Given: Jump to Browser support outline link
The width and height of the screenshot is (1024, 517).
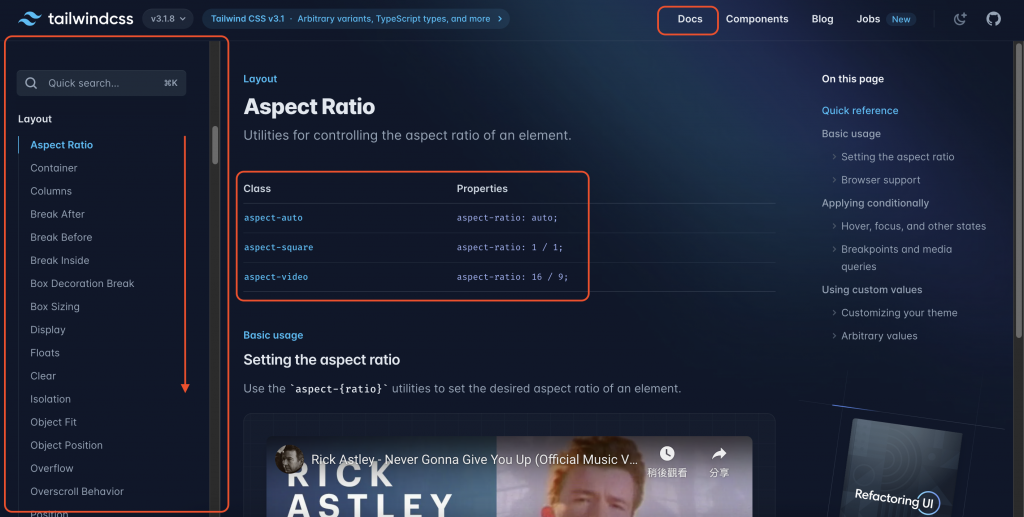Looking at the screenshot, I should tap(880, 180).
